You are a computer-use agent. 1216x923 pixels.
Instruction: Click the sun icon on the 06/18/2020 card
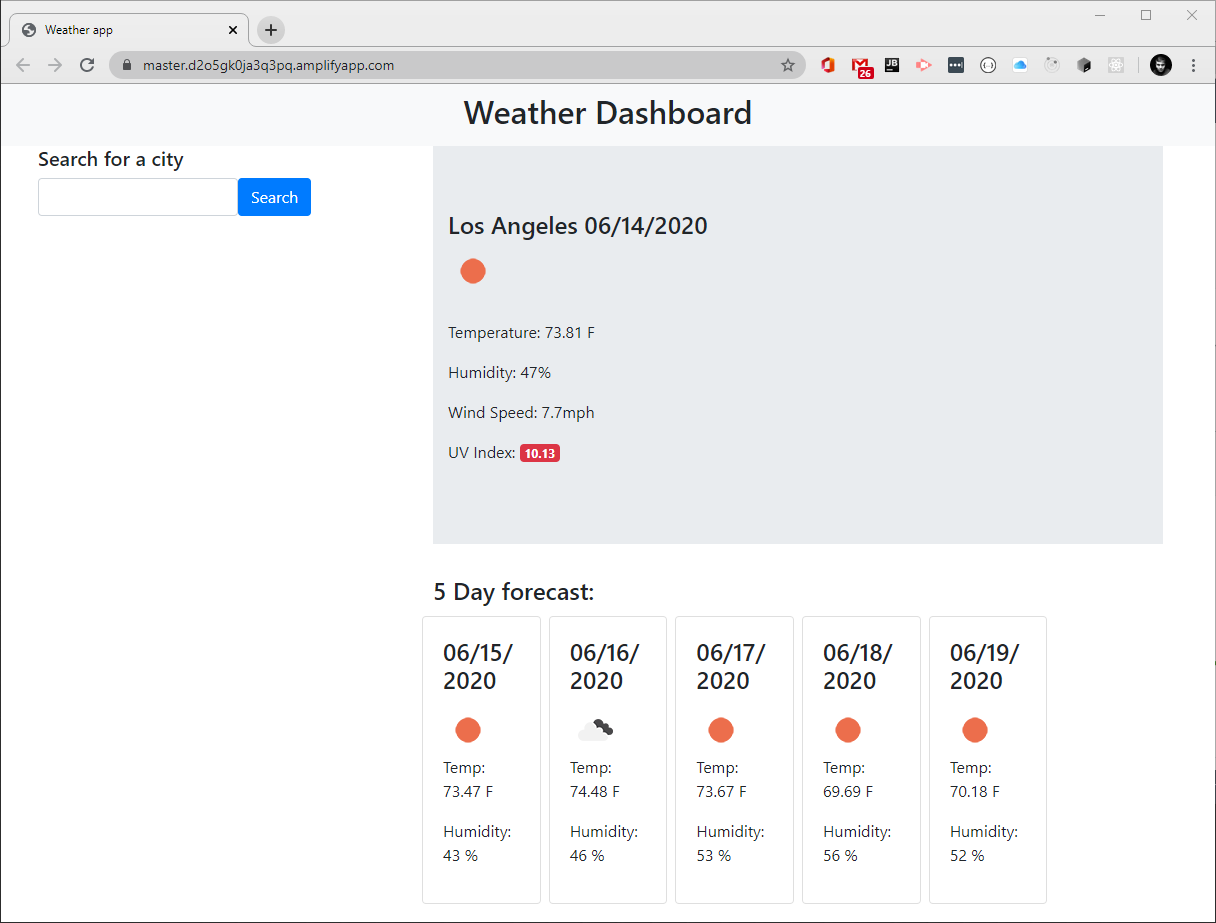848,730
